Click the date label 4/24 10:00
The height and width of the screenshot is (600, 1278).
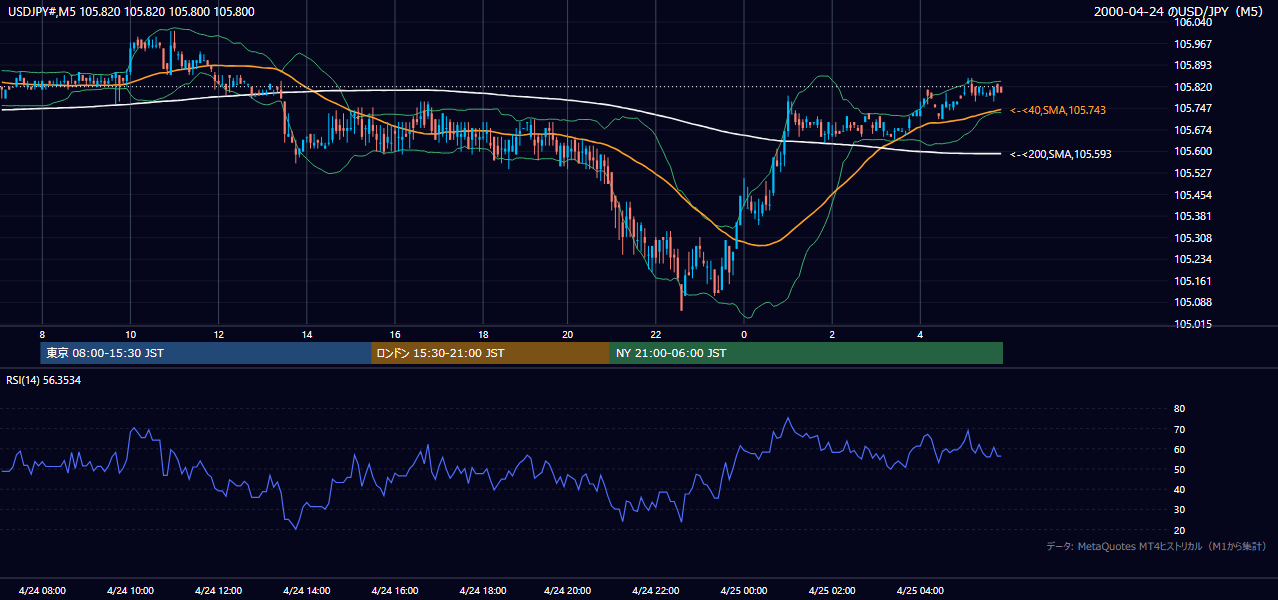pos(130,590)
